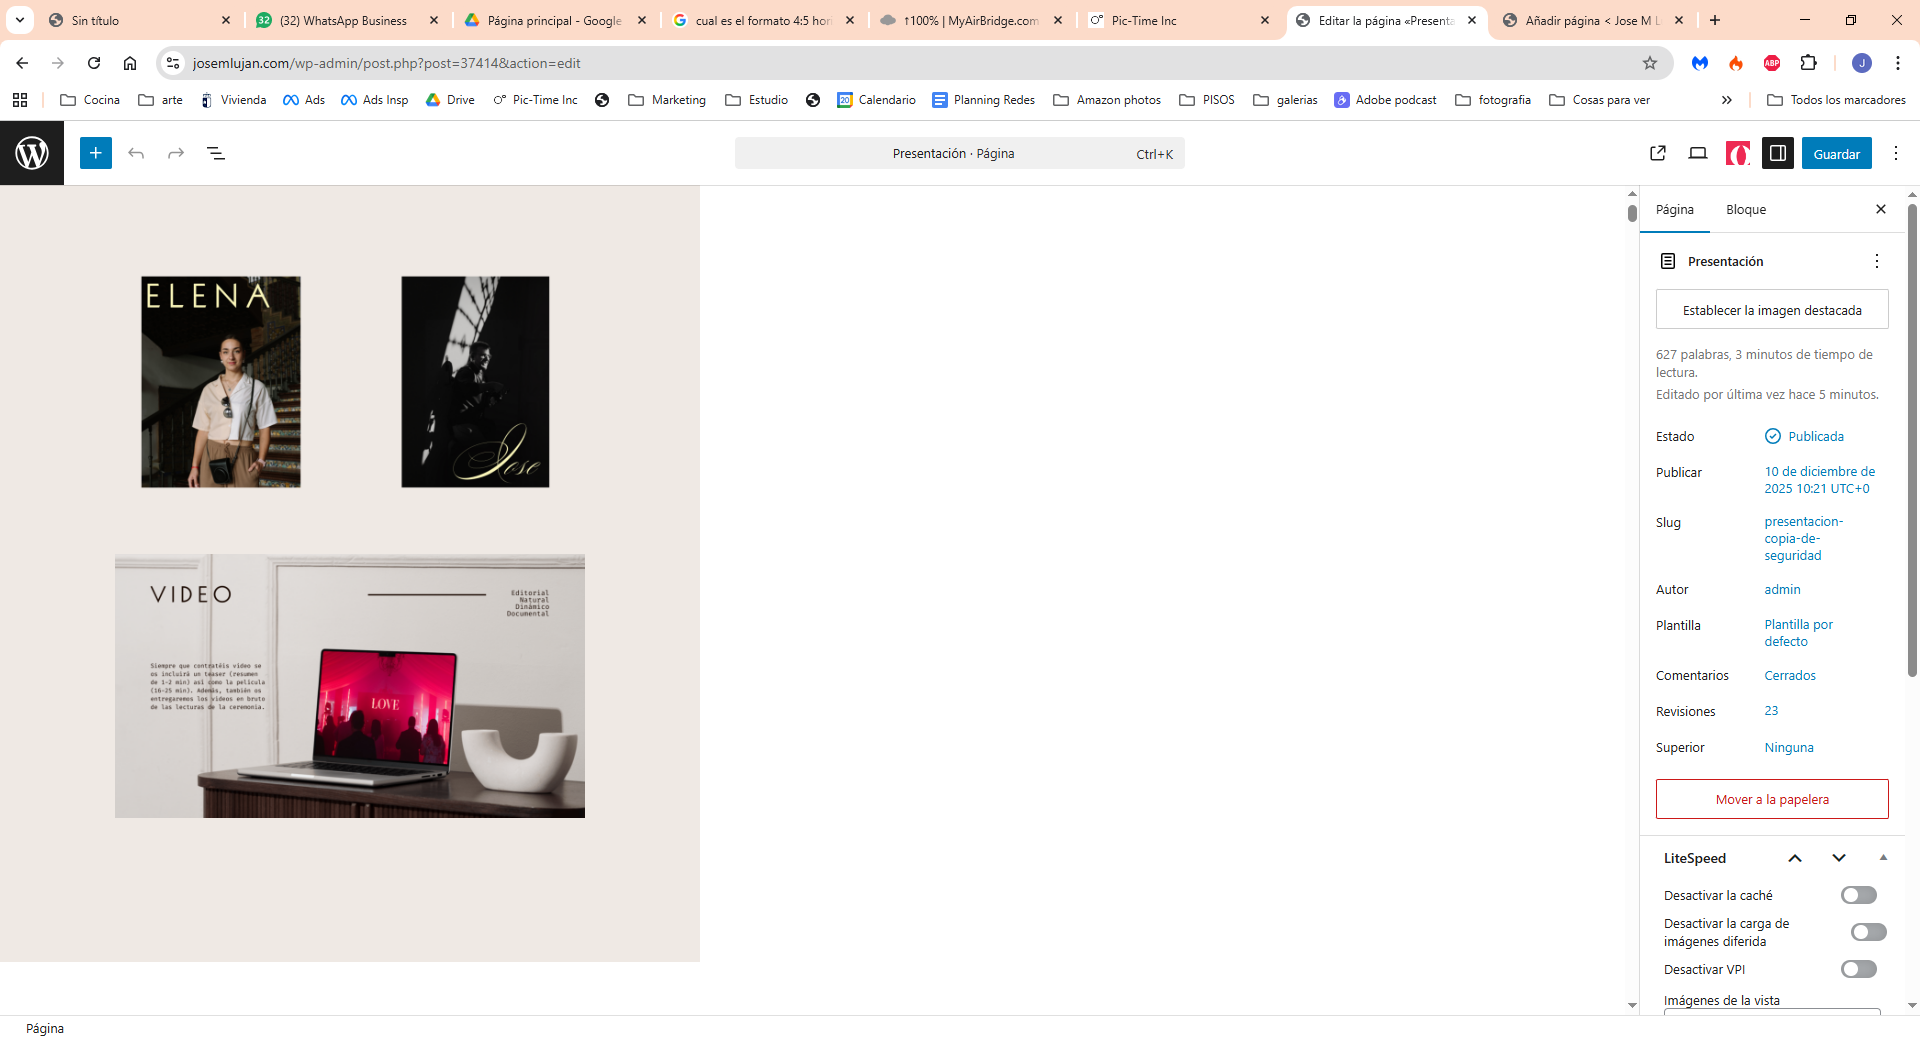Viewport: 1920px width, 1040px height.
Task: Click the WordPress logo to exit editor
Action: click(32, 153)
